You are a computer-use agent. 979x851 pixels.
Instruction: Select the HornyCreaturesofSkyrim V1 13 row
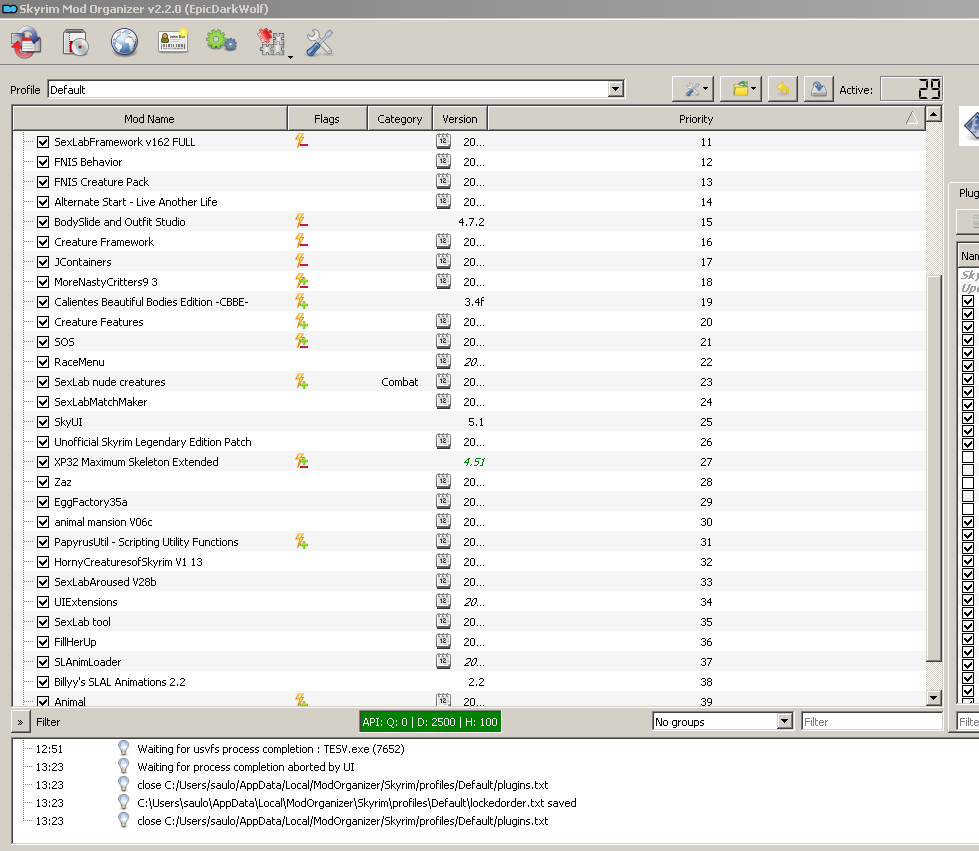468,562
